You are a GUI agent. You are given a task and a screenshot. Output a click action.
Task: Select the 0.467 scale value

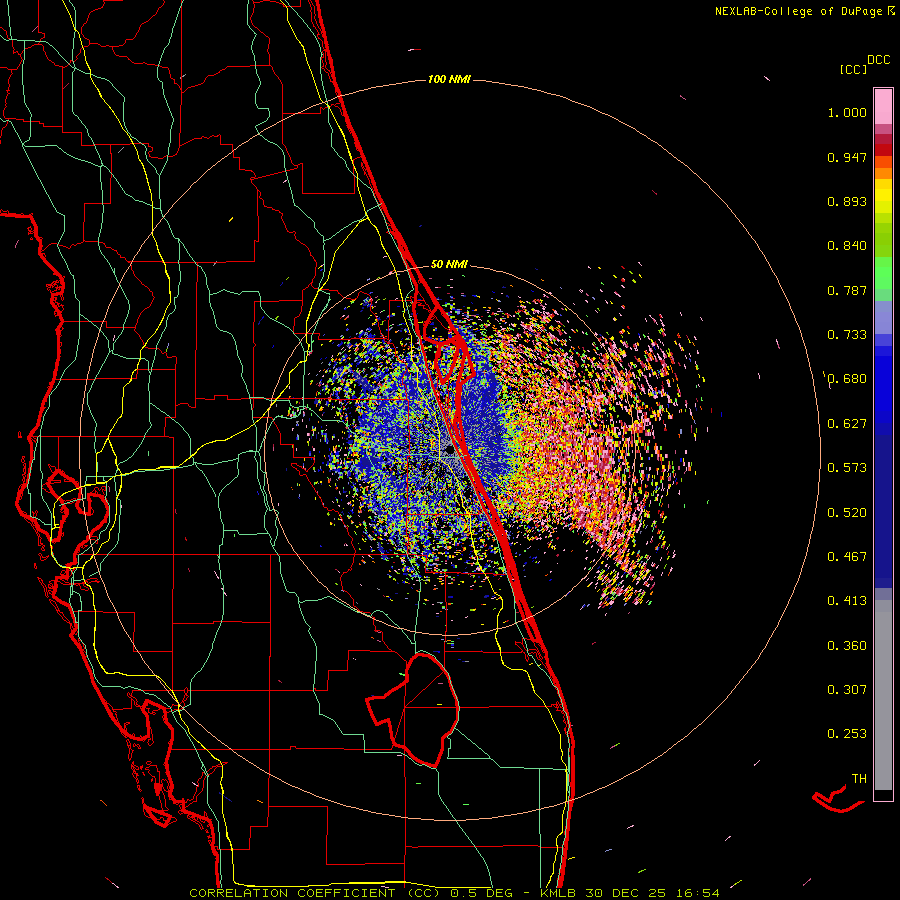coord(847,557)
